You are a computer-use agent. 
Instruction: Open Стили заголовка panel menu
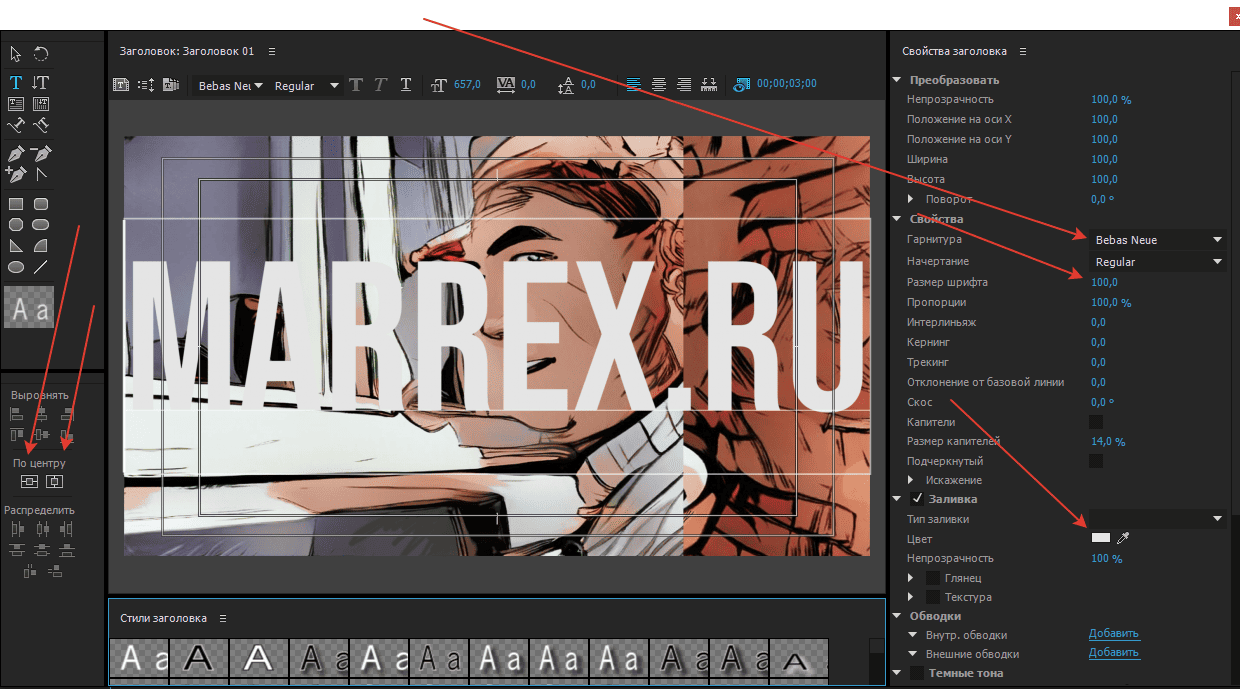[x=224, y=618]
